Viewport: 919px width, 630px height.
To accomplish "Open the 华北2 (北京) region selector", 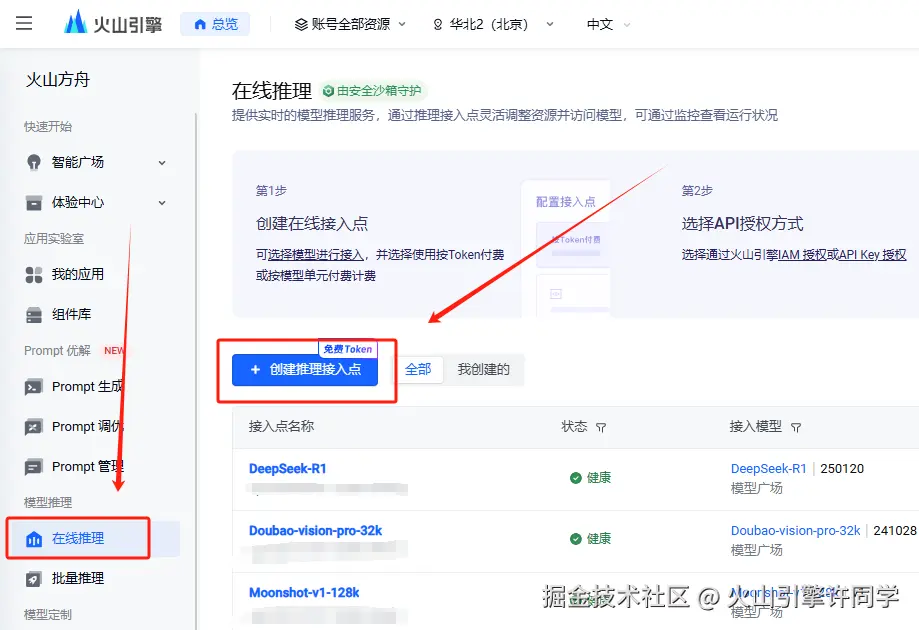I will pyautogui.click(x=493, y=24).
